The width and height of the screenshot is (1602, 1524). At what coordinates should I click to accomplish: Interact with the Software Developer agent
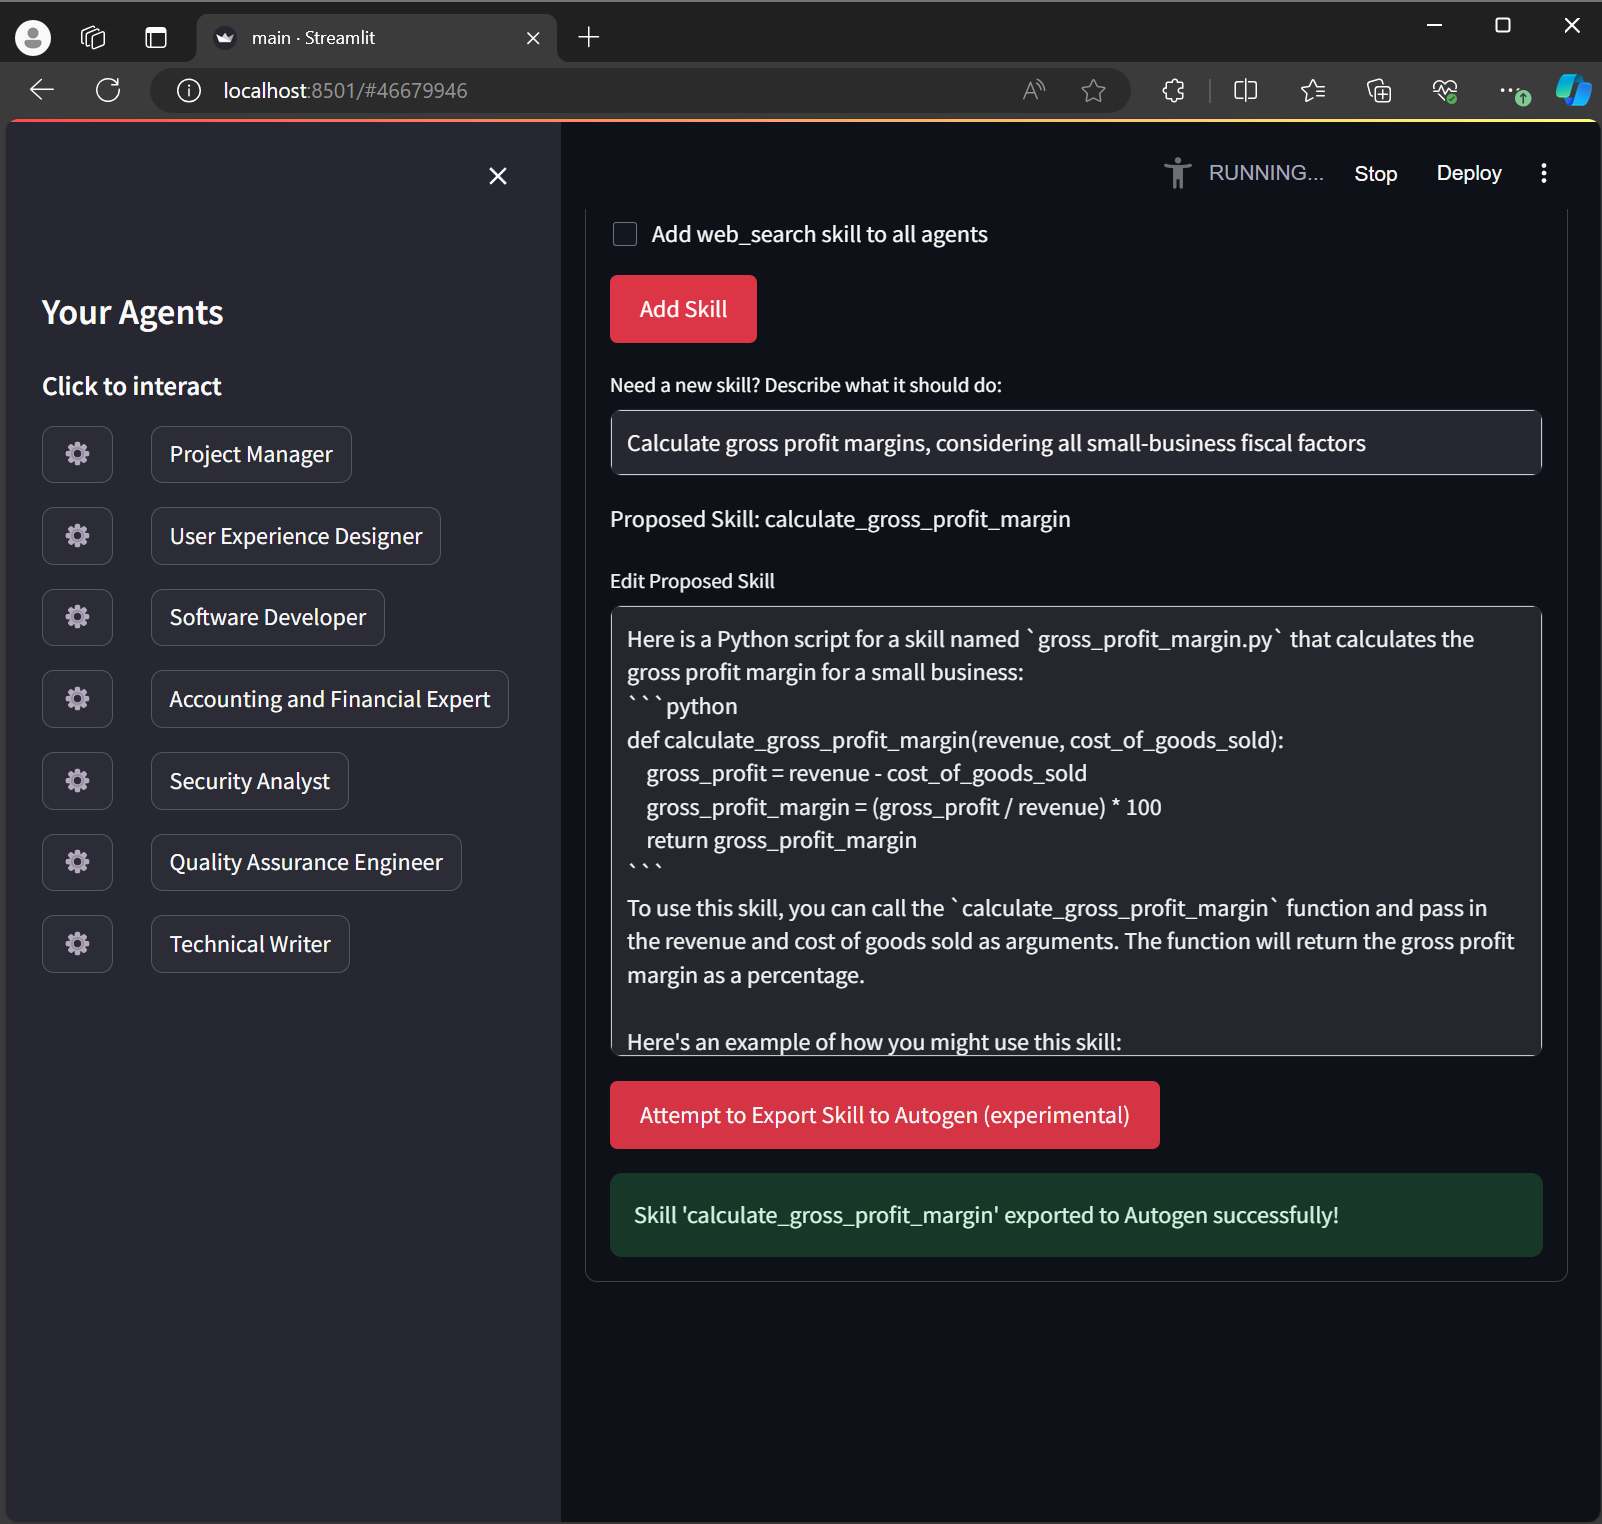pos(268,617)
